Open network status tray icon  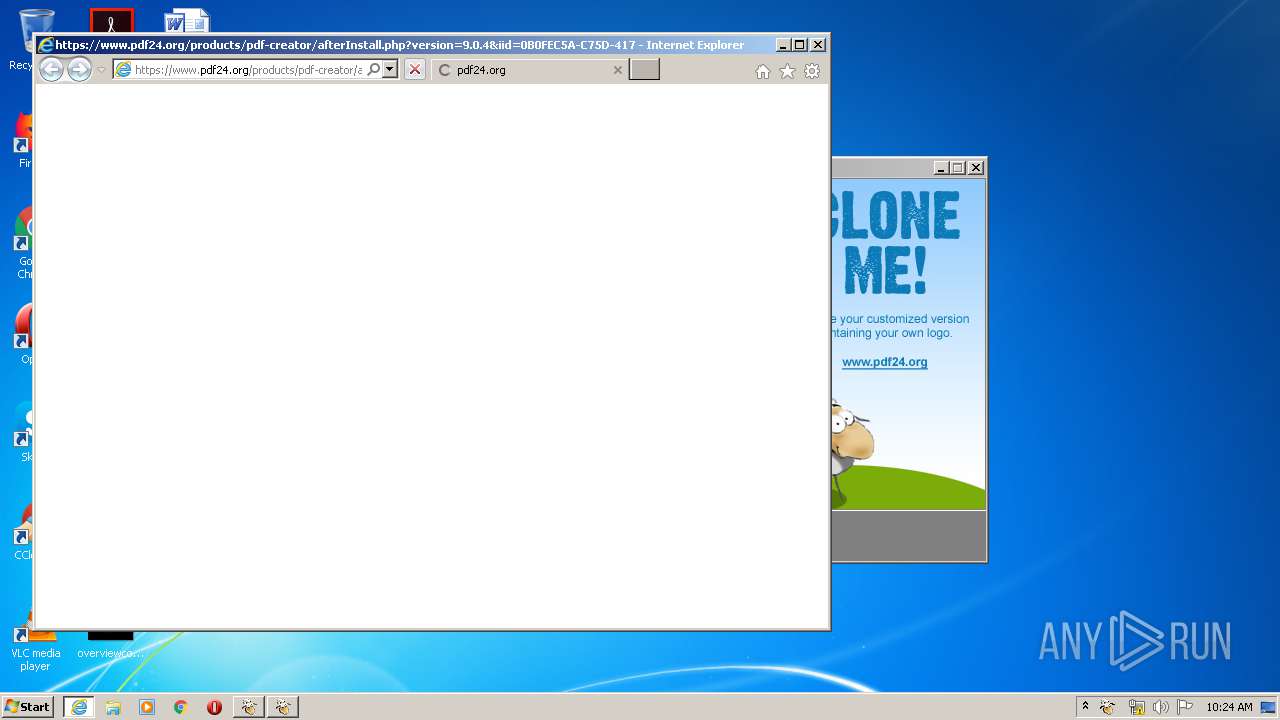(x=1136, y=707)
